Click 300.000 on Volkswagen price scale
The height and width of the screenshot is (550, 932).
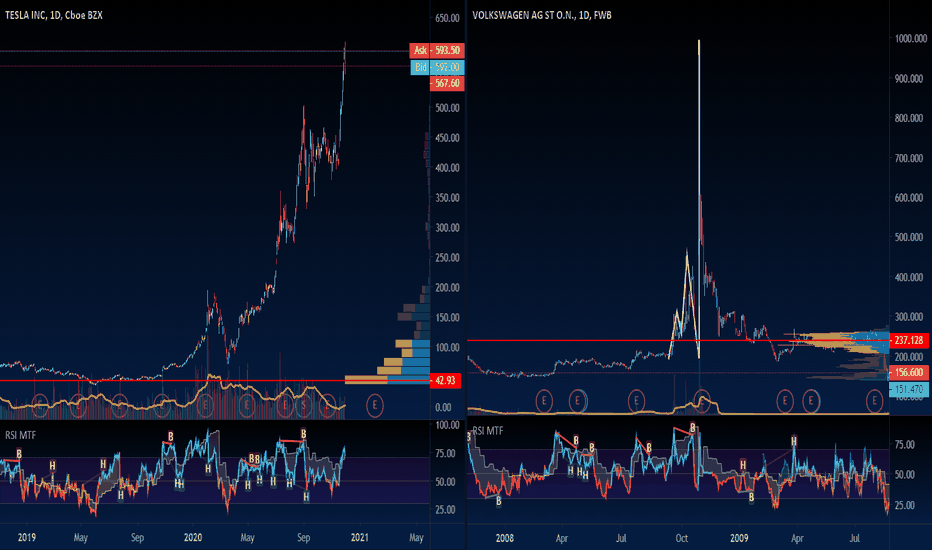tap(911, 317)
